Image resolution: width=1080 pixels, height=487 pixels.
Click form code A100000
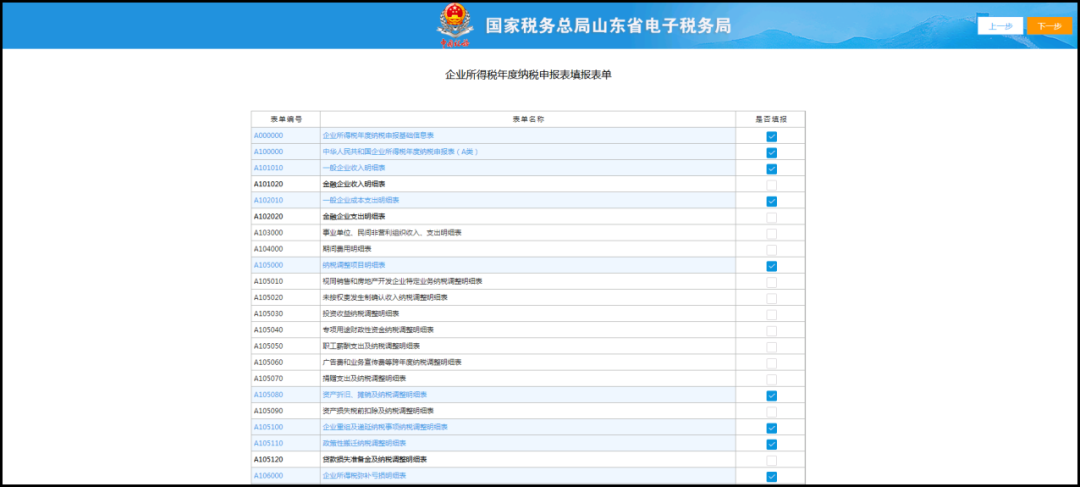269,152
